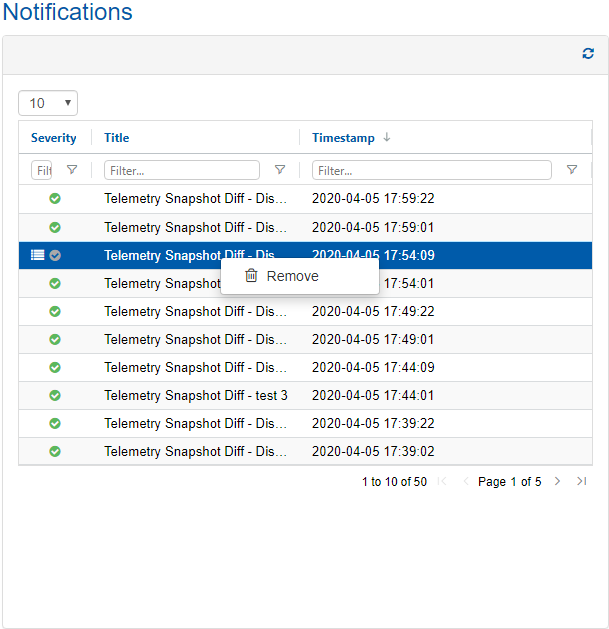This screenshot has width=609, height=629.
Task: Open the page size dropdown showing 10
Action: click(x=48, y=103)
